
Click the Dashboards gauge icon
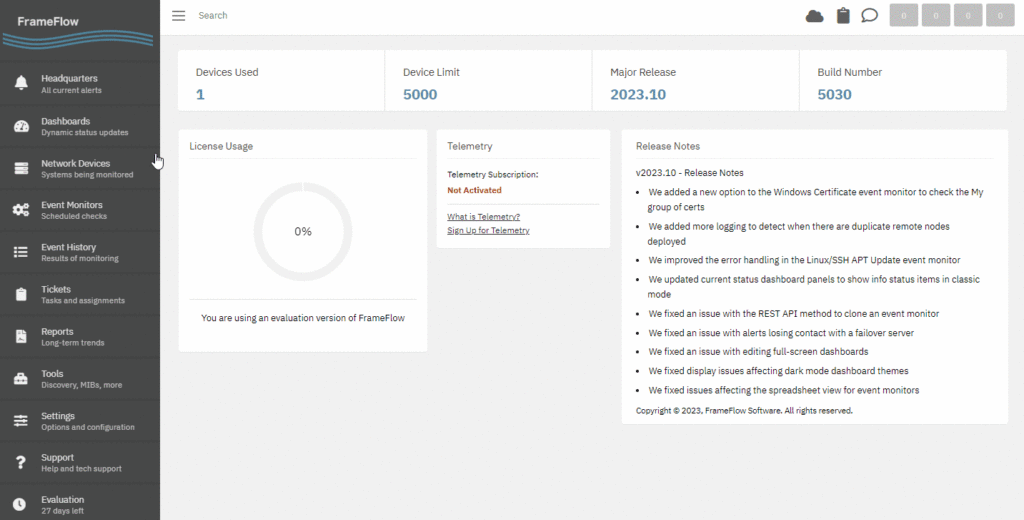(21, 127)
